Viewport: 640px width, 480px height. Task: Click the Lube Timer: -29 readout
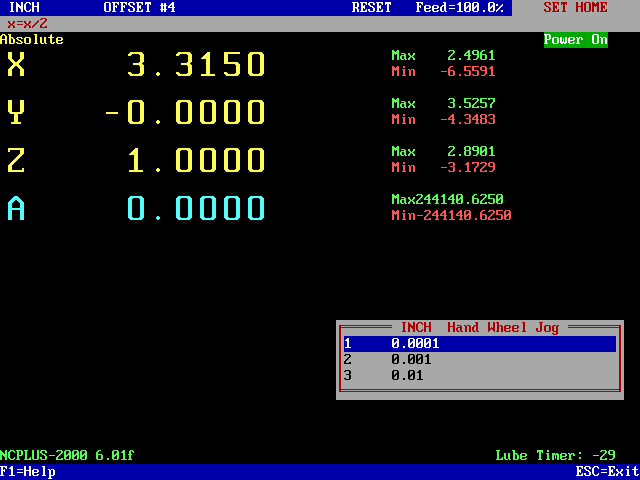coord(556,455)
